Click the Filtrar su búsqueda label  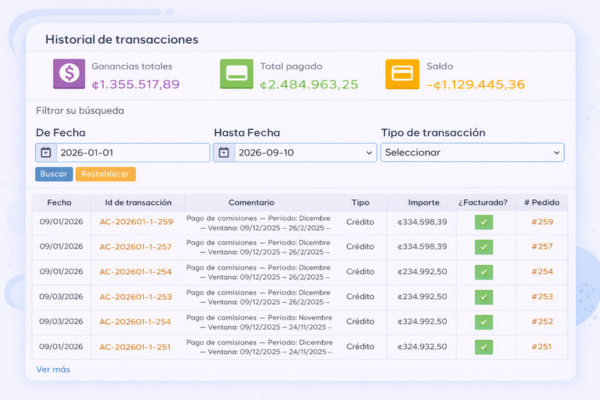click(x=80, y=111)
